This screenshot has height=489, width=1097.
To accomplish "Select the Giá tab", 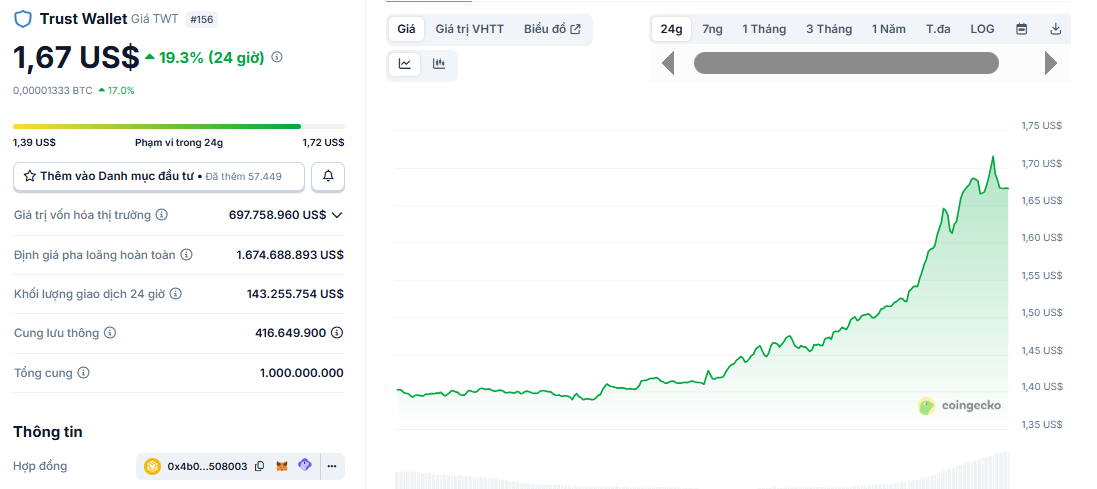I will 406,29.
